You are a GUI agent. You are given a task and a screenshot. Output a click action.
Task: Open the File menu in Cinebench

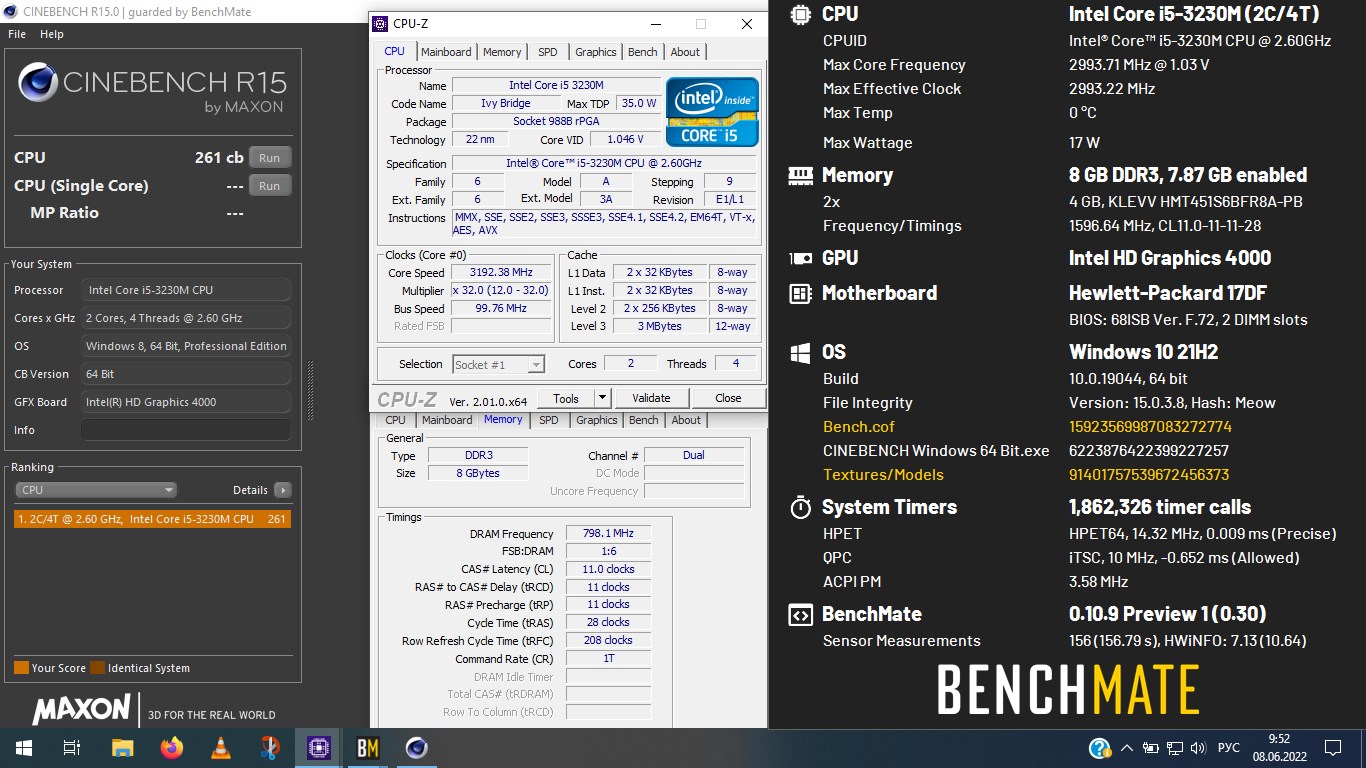click(x=17, y=34)
